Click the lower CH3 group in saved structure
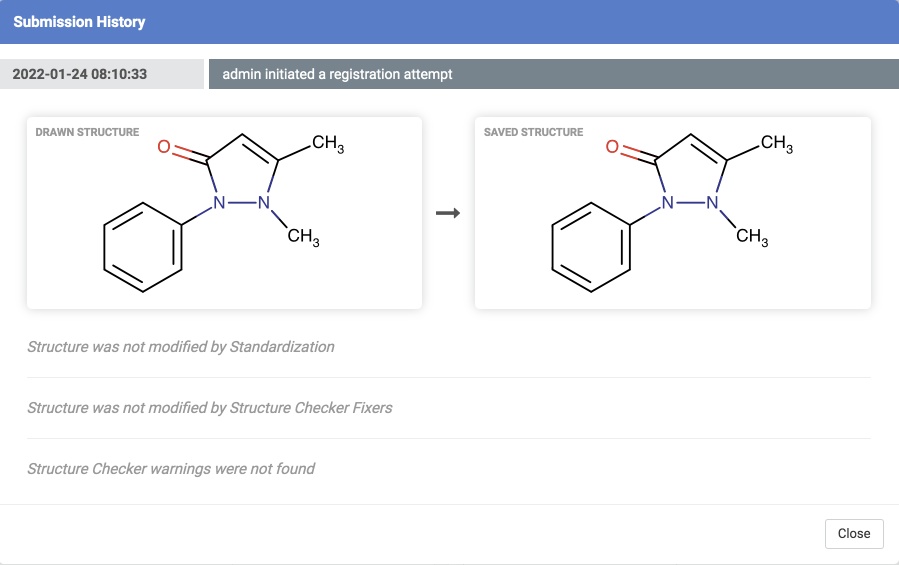 (x=752, y=238)
